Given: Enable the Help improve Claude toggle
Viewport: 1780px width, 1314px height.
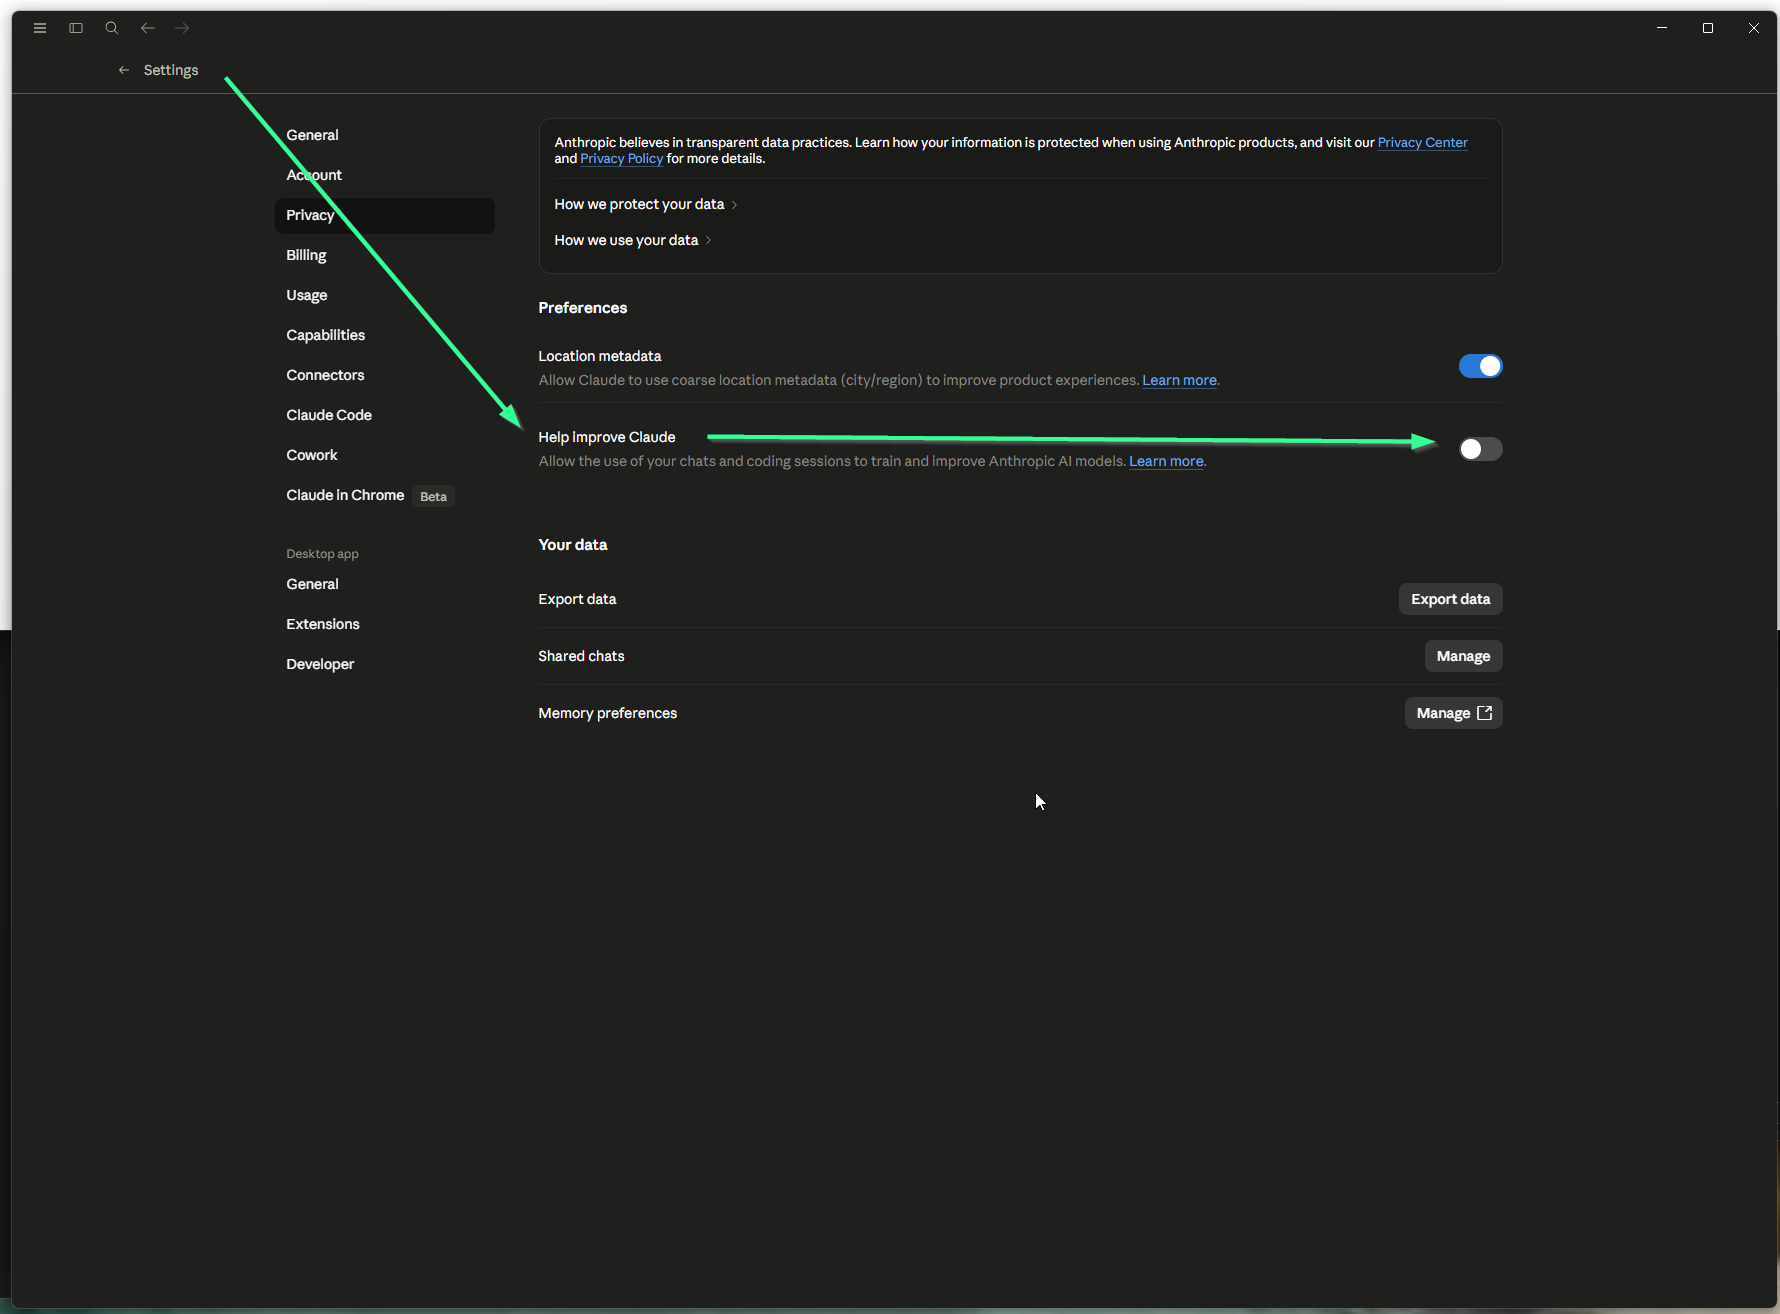Looking at the screenshot, I should tap(1480, 449).
